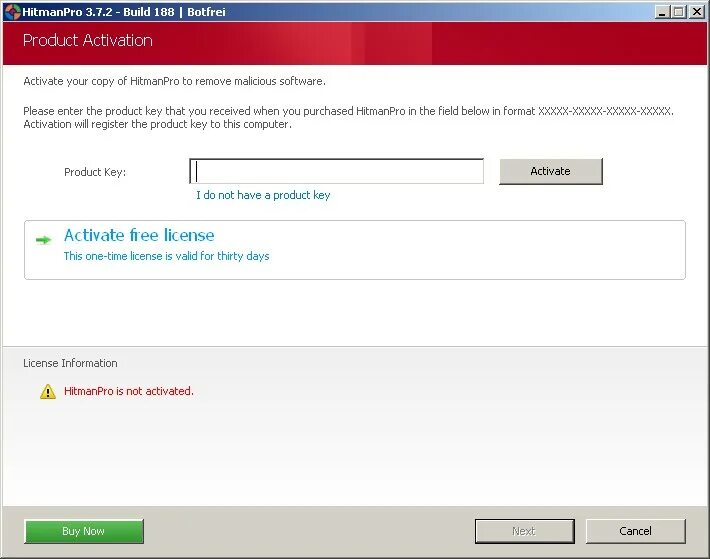Image resolution: width=710 pixels, height=559 pixels.
Task: Cancel the product activation dialog
Action: [635, 531]
